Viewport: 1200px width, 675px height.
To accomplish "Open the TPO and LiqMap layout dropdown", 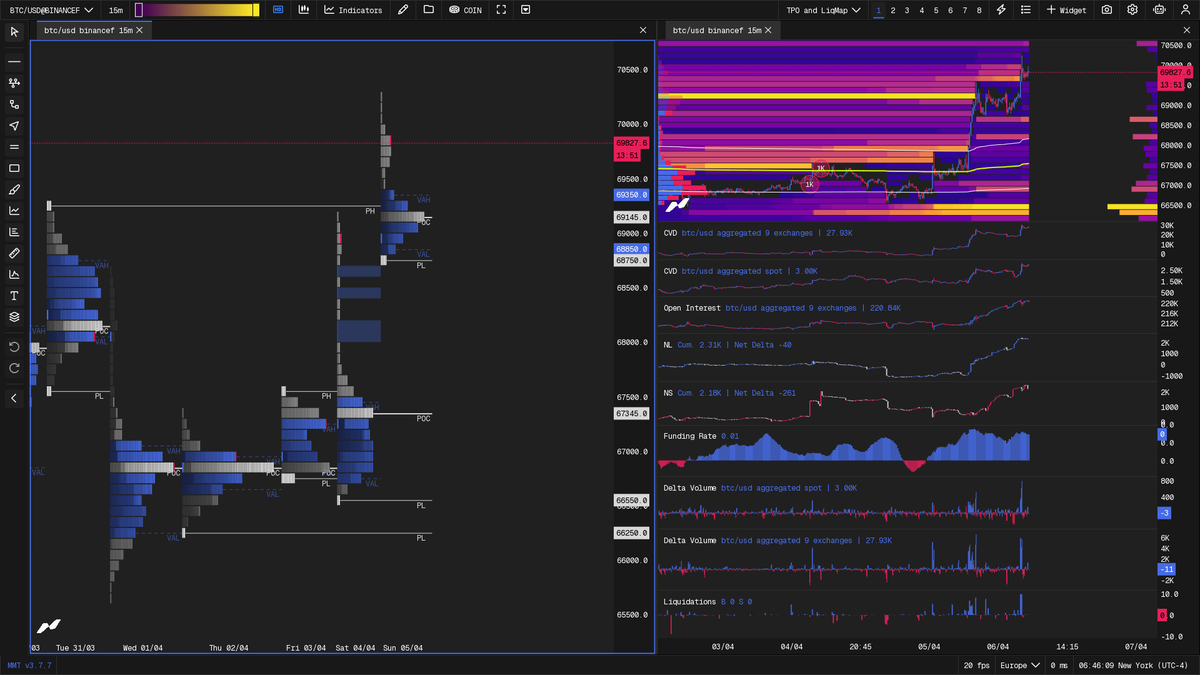I will pyautogui.click(x=823, y=10).
